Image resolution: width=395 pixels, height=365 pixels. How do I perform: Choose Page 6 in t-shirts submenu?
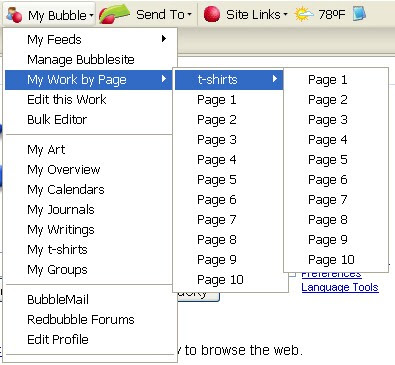[336, 180]
